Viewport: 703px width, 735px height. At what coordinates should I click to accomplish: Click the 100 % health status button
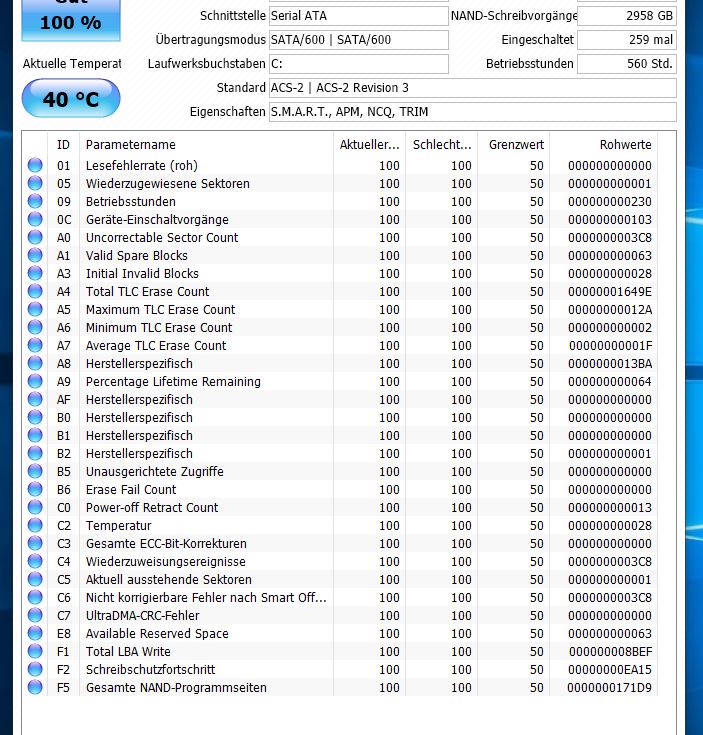71,20
